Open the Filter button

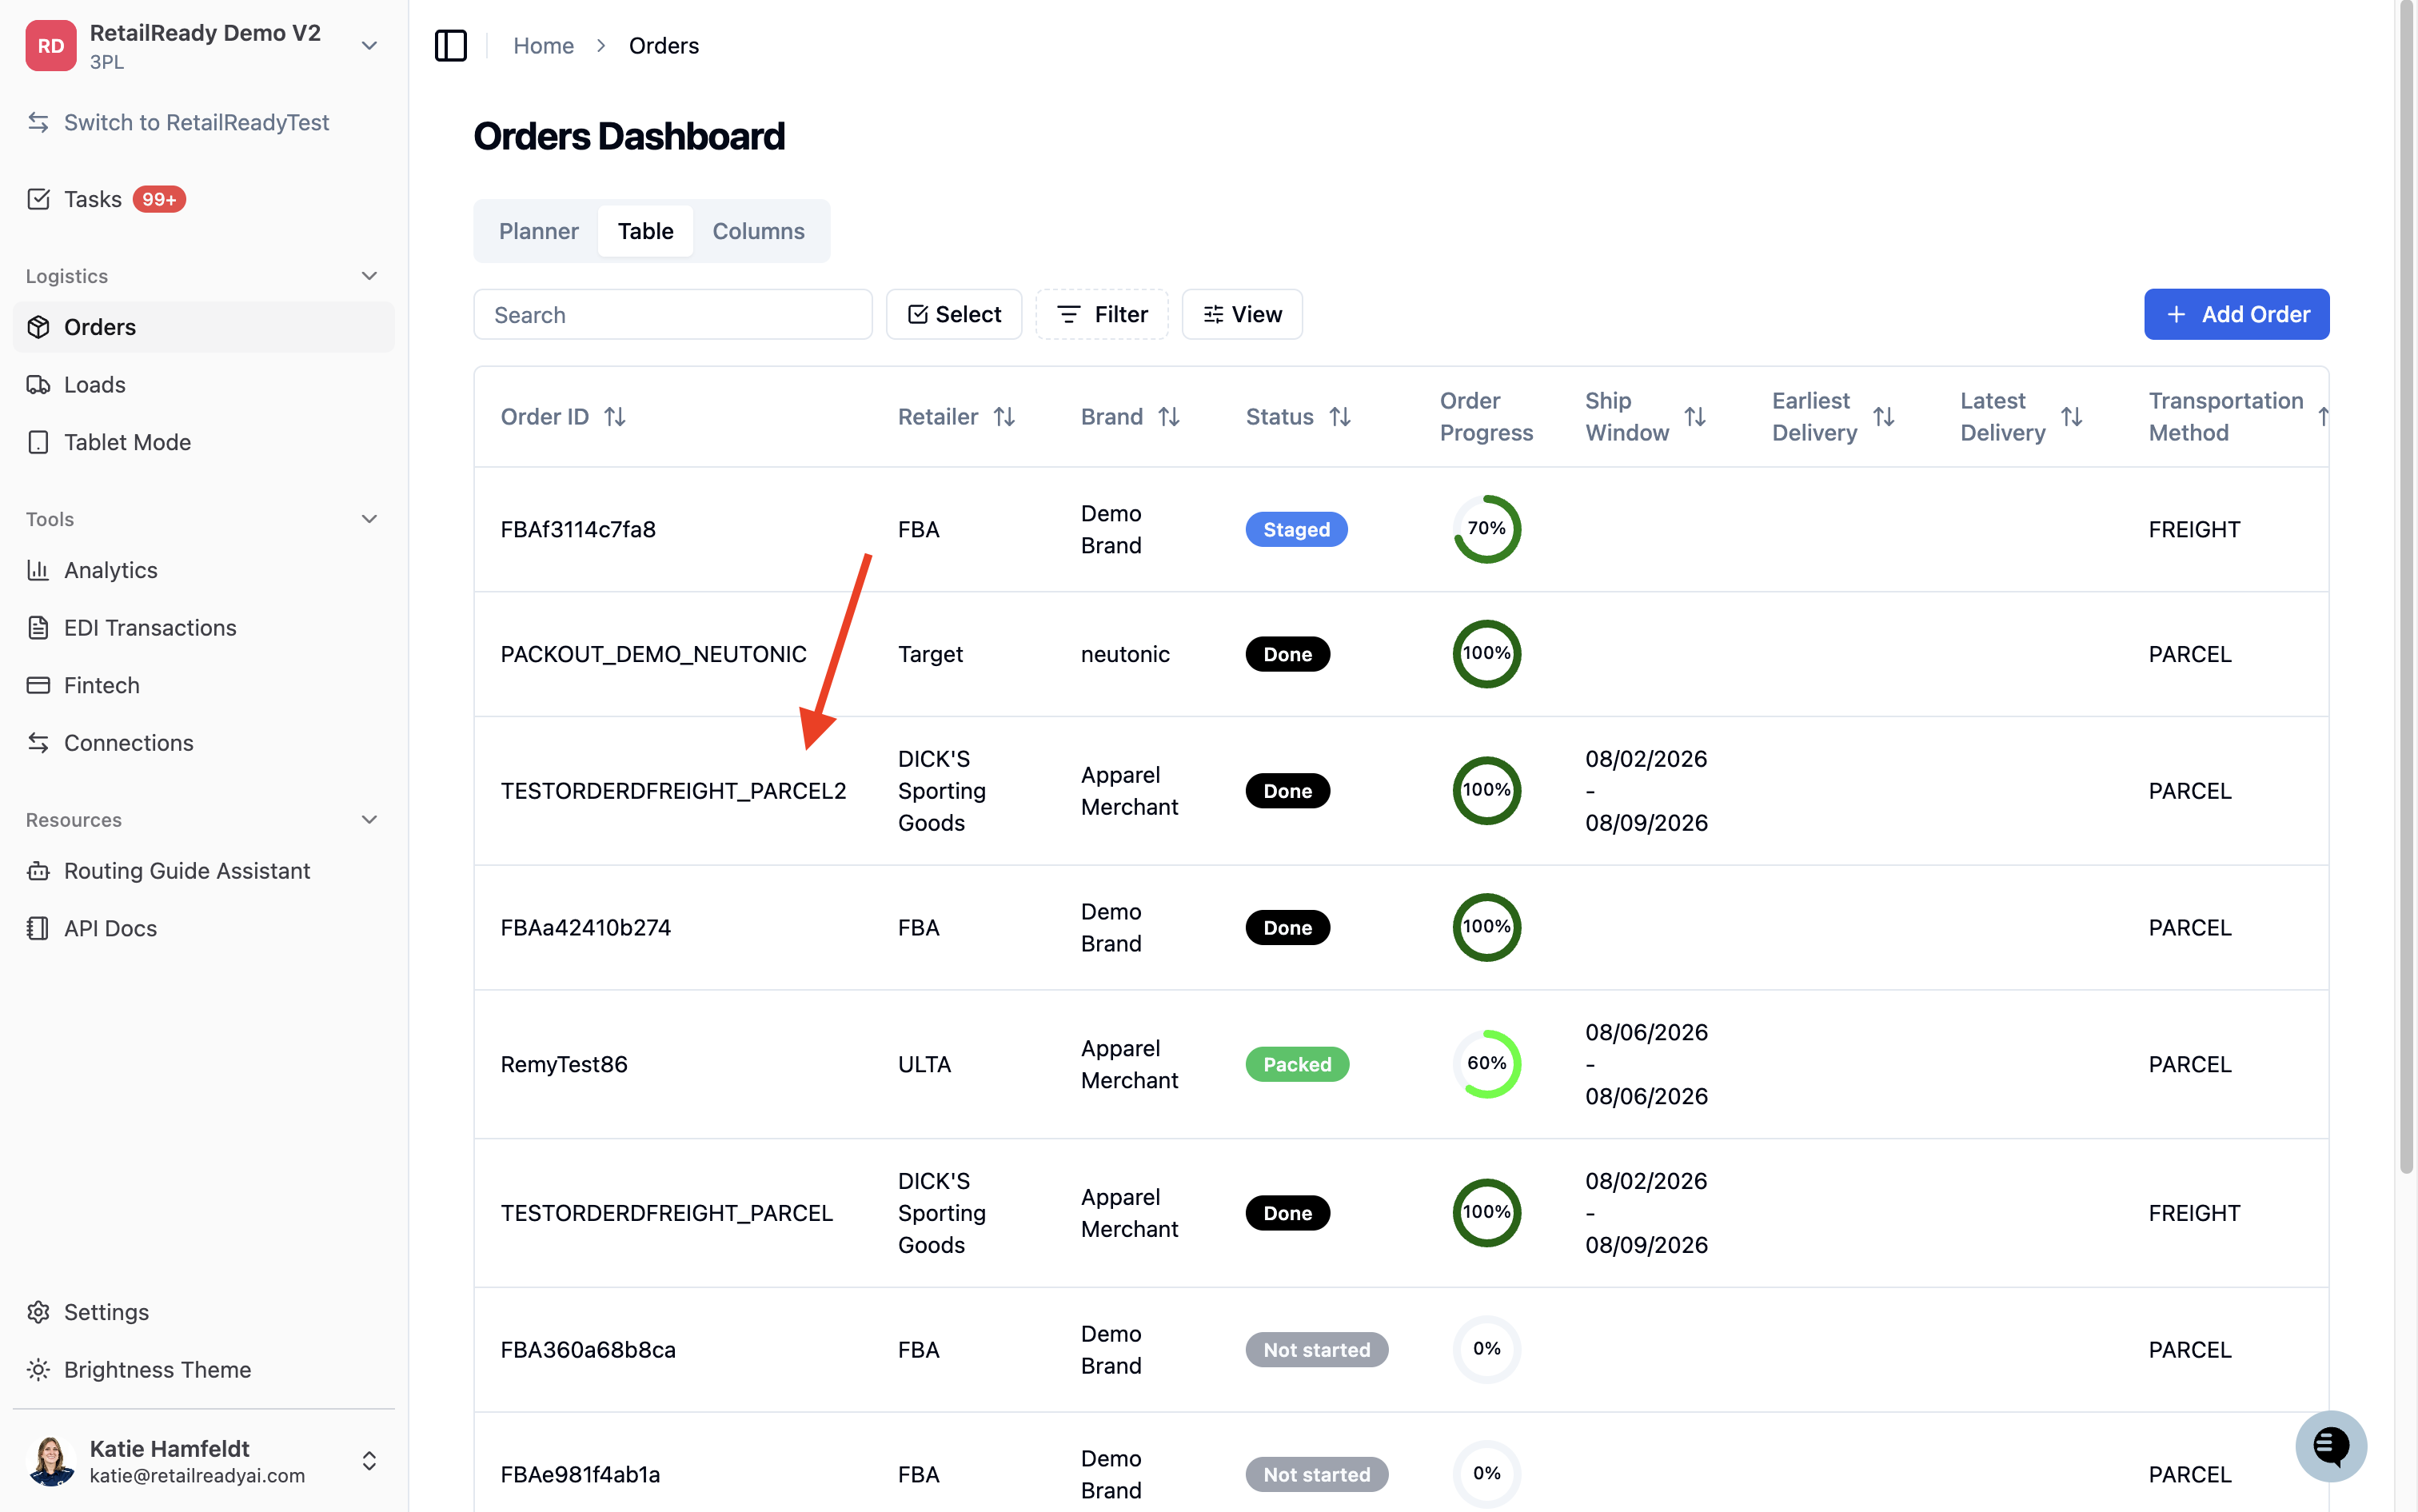point(1102,314)
